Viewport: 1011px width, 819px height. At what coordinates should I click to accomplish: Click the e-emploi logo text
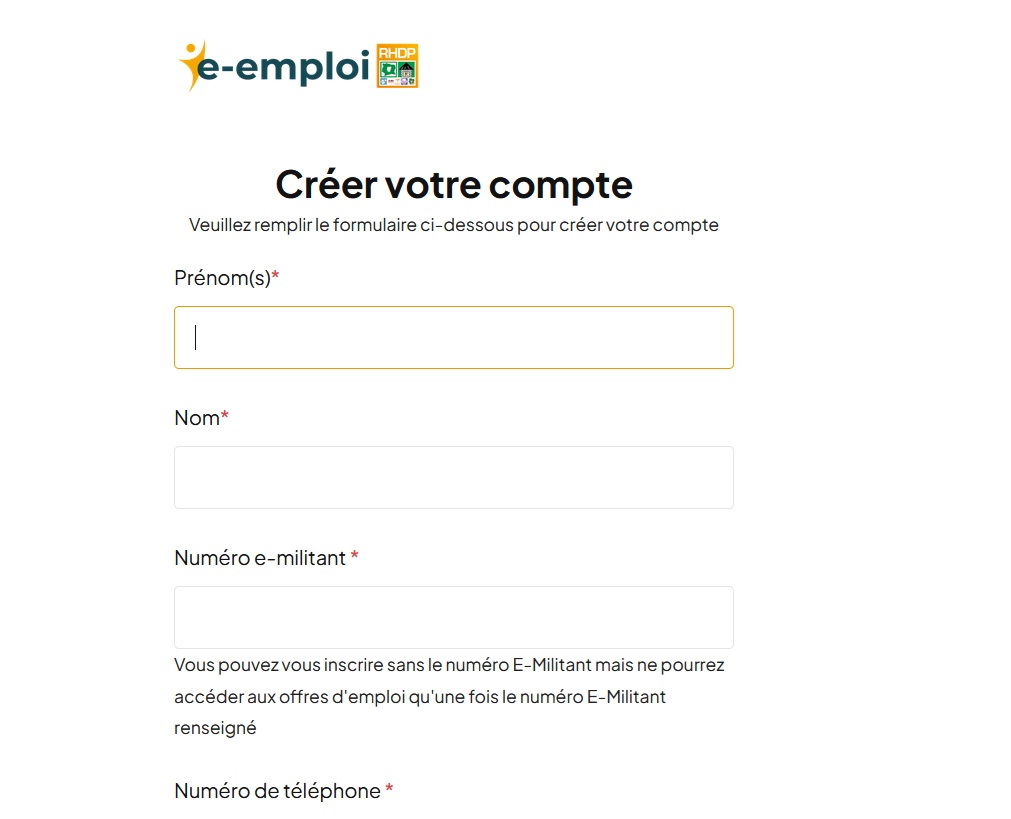click(282, 66)
